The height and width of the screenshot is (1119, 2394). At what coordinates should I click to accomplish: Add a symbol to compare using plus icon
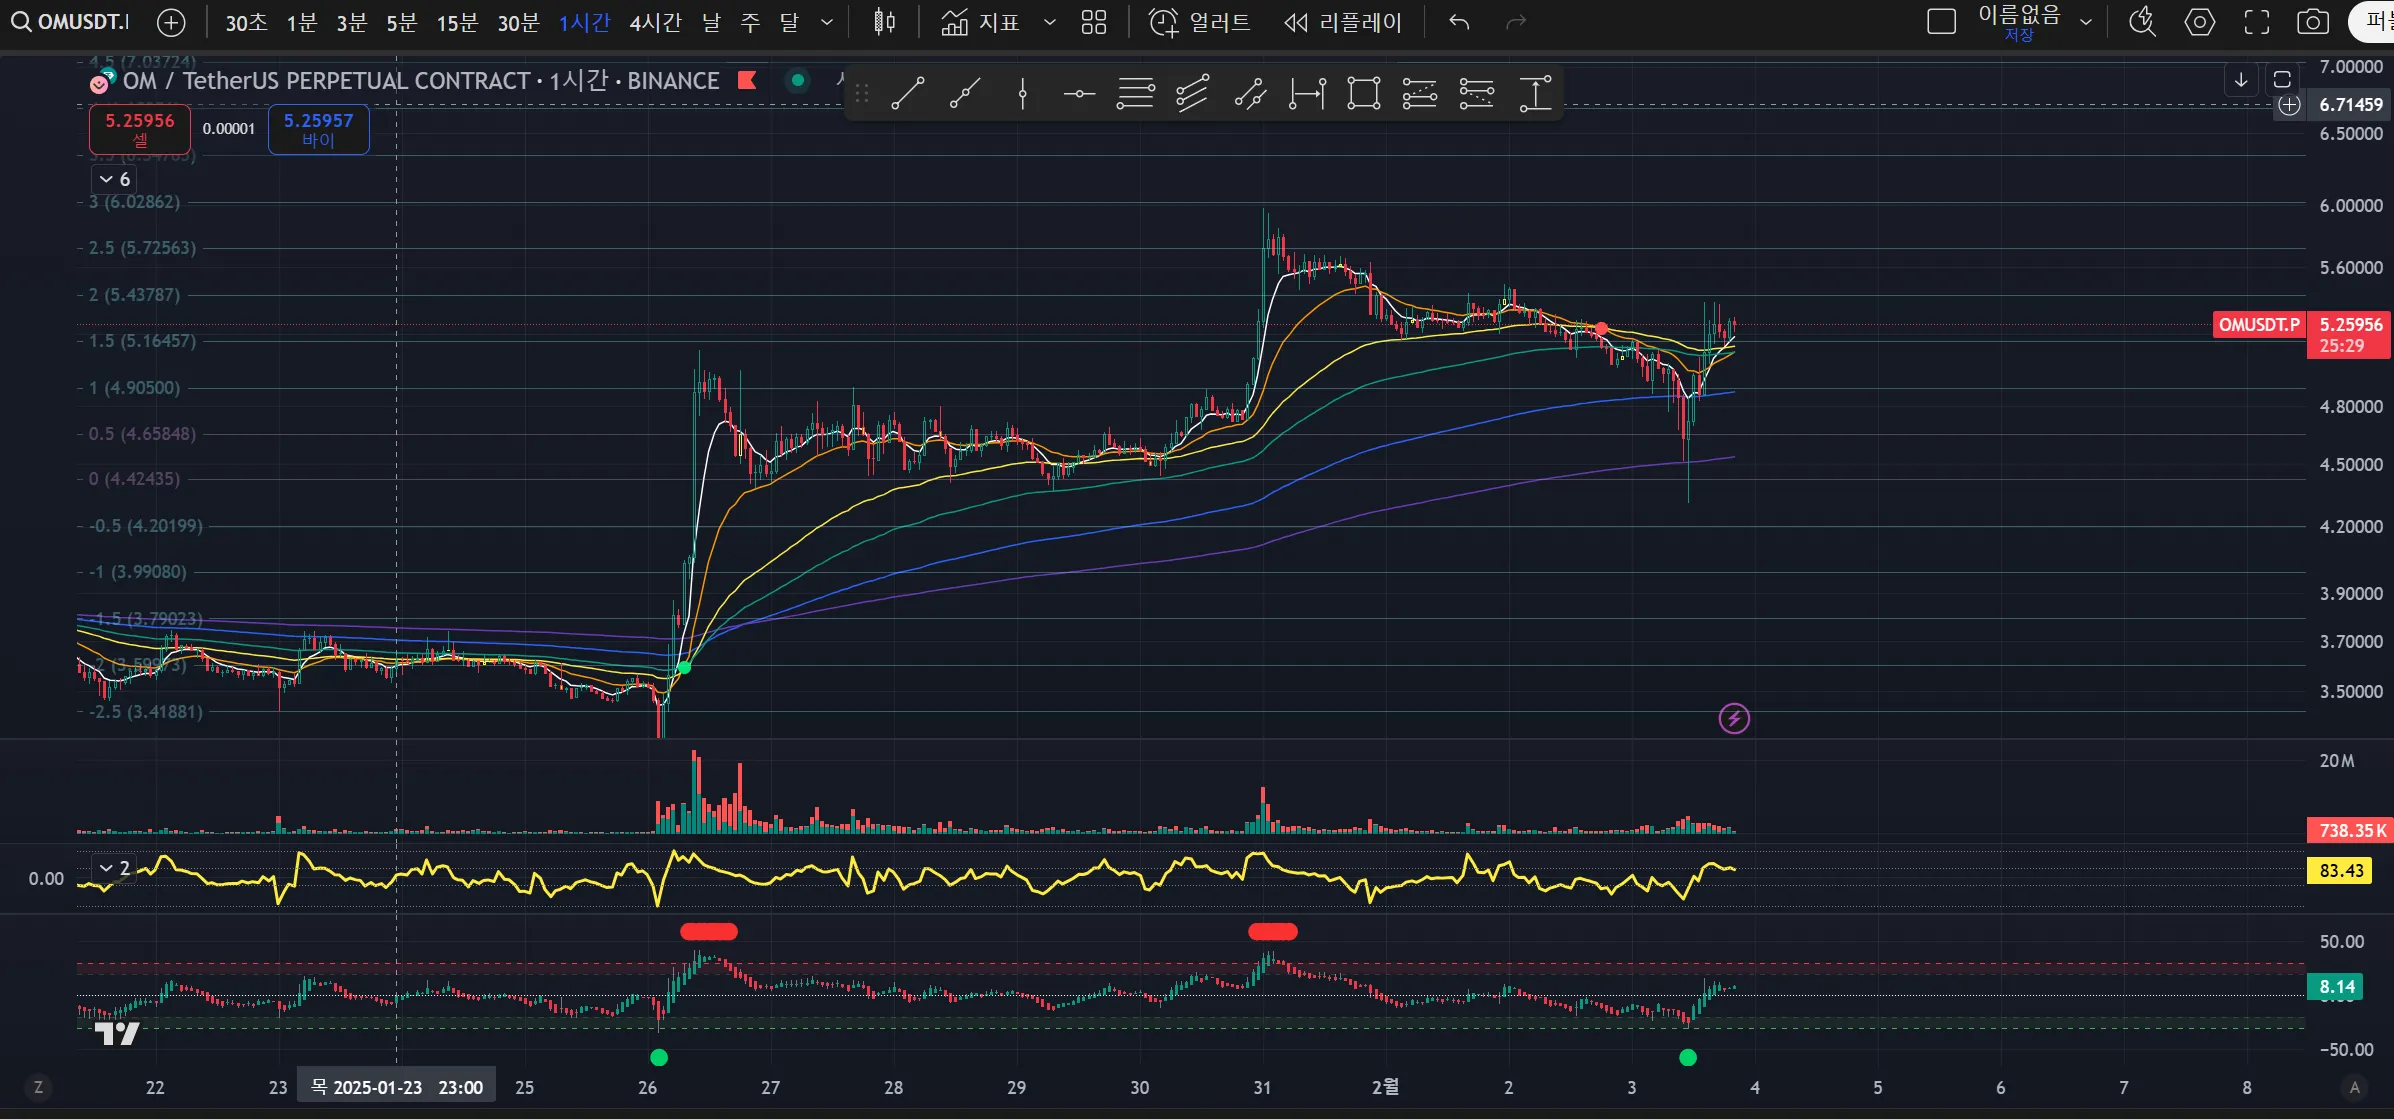pyautogui.click(x=172, y=22)
